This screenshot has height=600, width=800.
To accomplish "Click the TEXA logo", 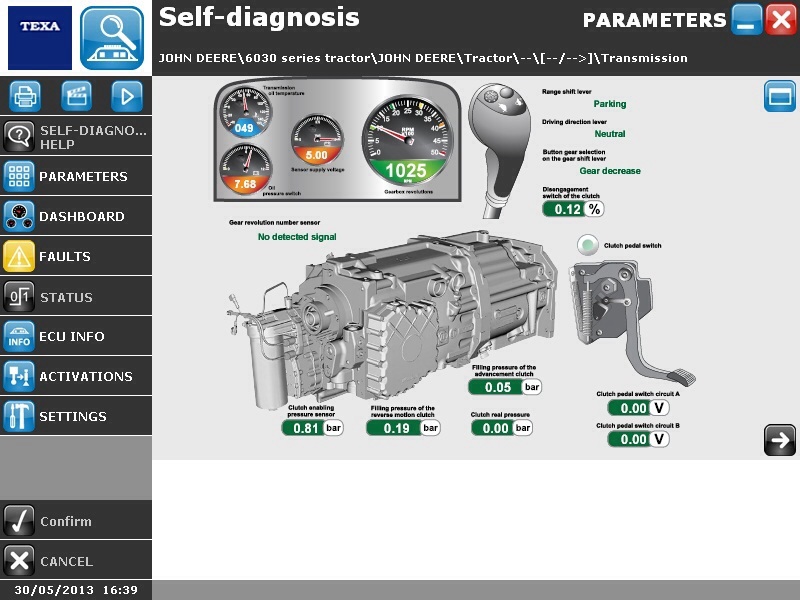I will click(x=39, y=37).
